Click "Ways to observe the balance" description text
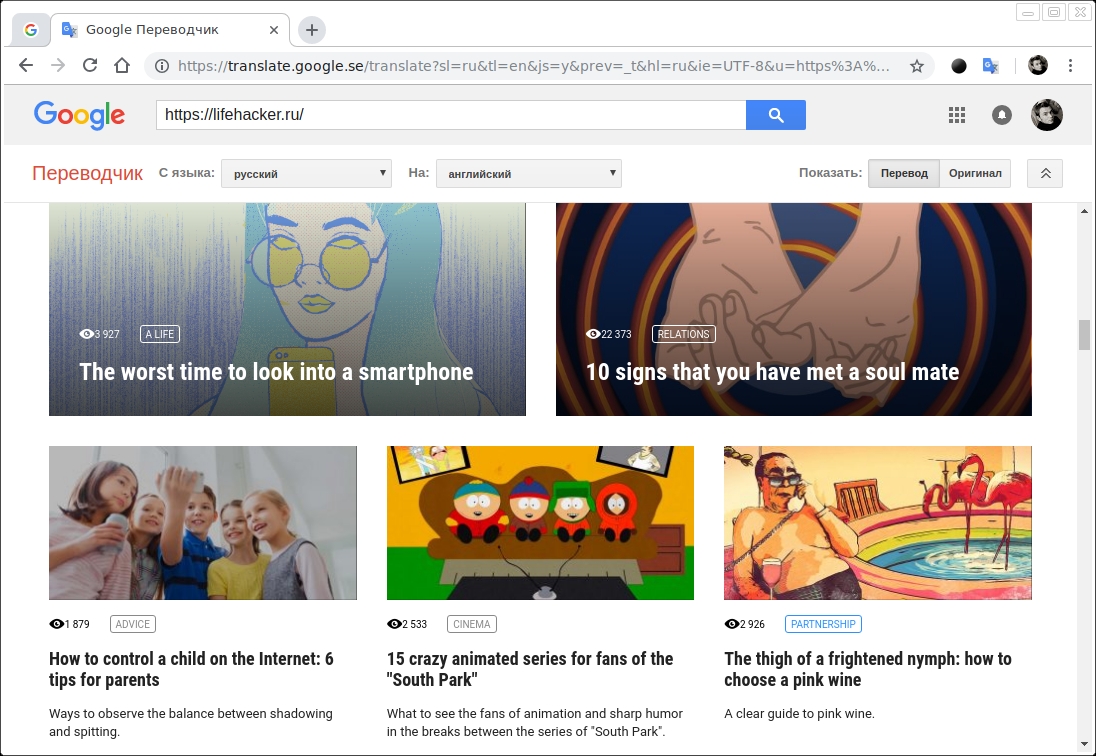The image size is (1096, 756). coord(191,722)
